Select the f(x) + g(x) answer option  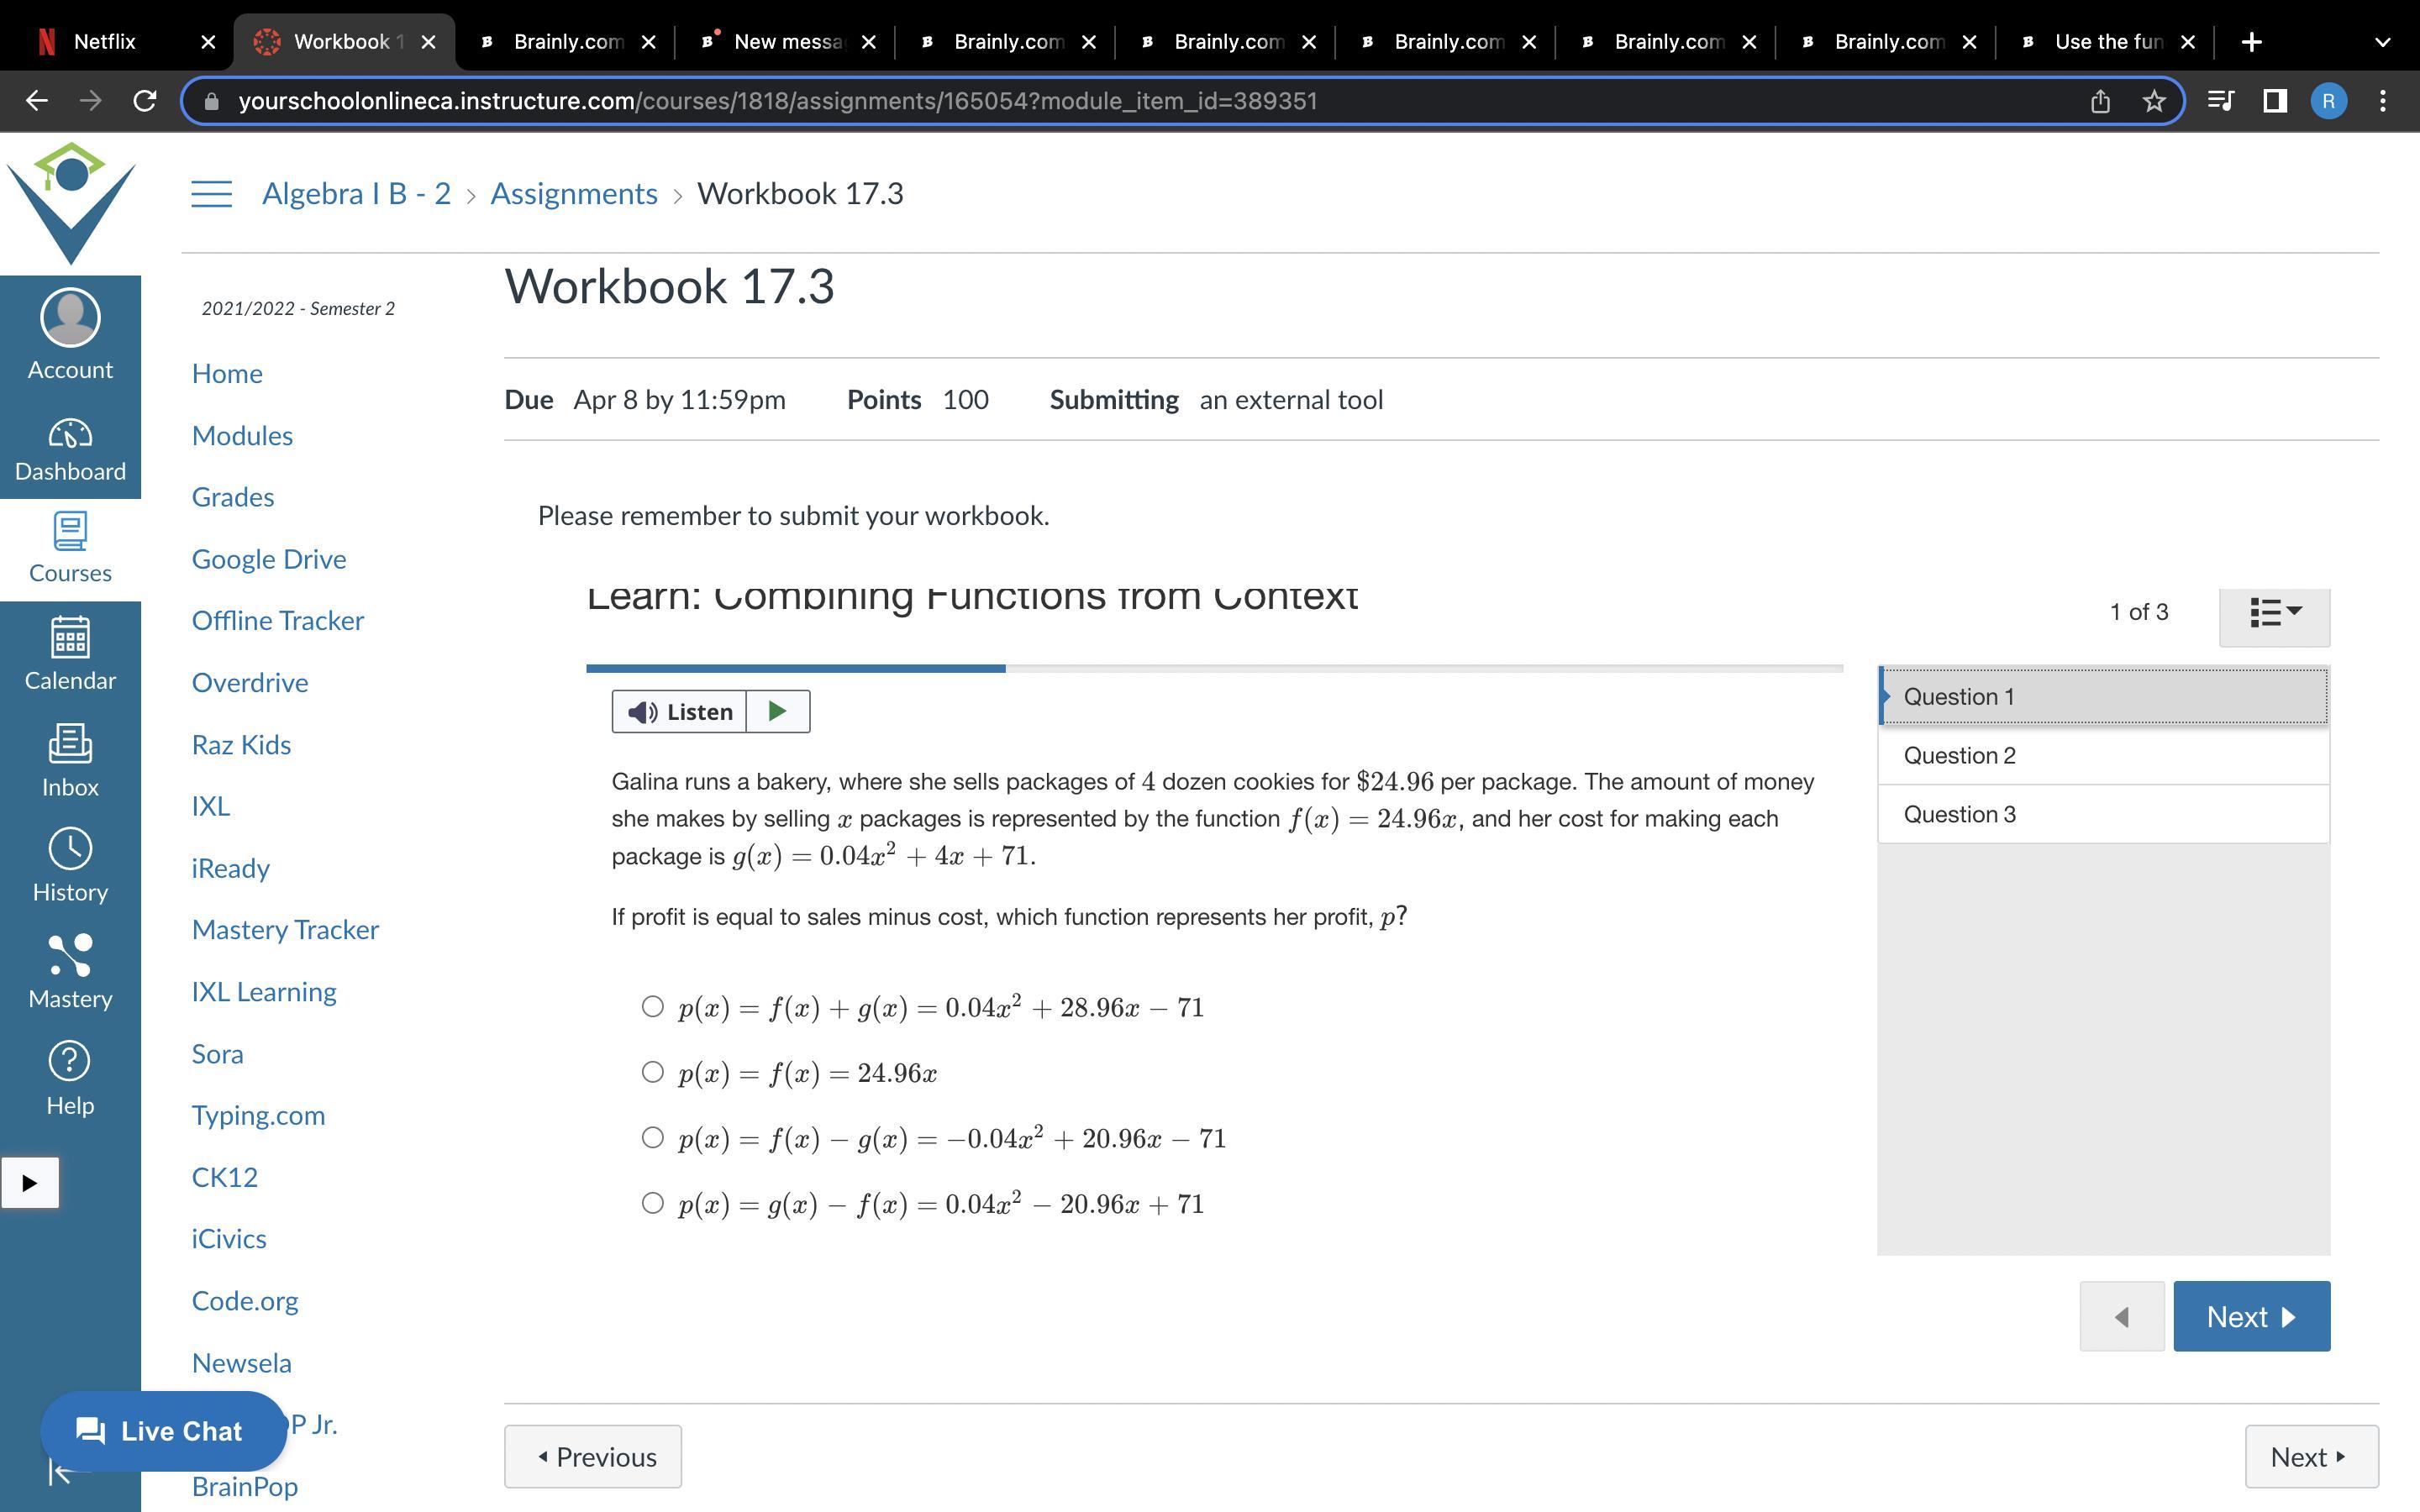click(652, 1007)
